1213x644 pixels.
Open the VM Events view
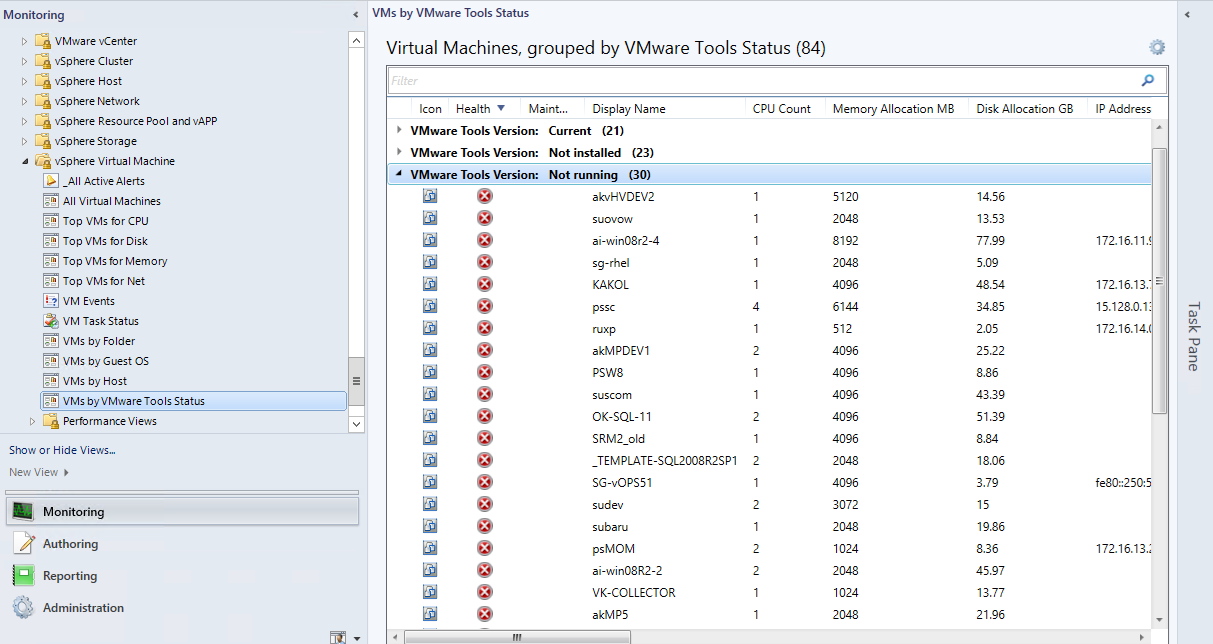[x=89, y=301]
